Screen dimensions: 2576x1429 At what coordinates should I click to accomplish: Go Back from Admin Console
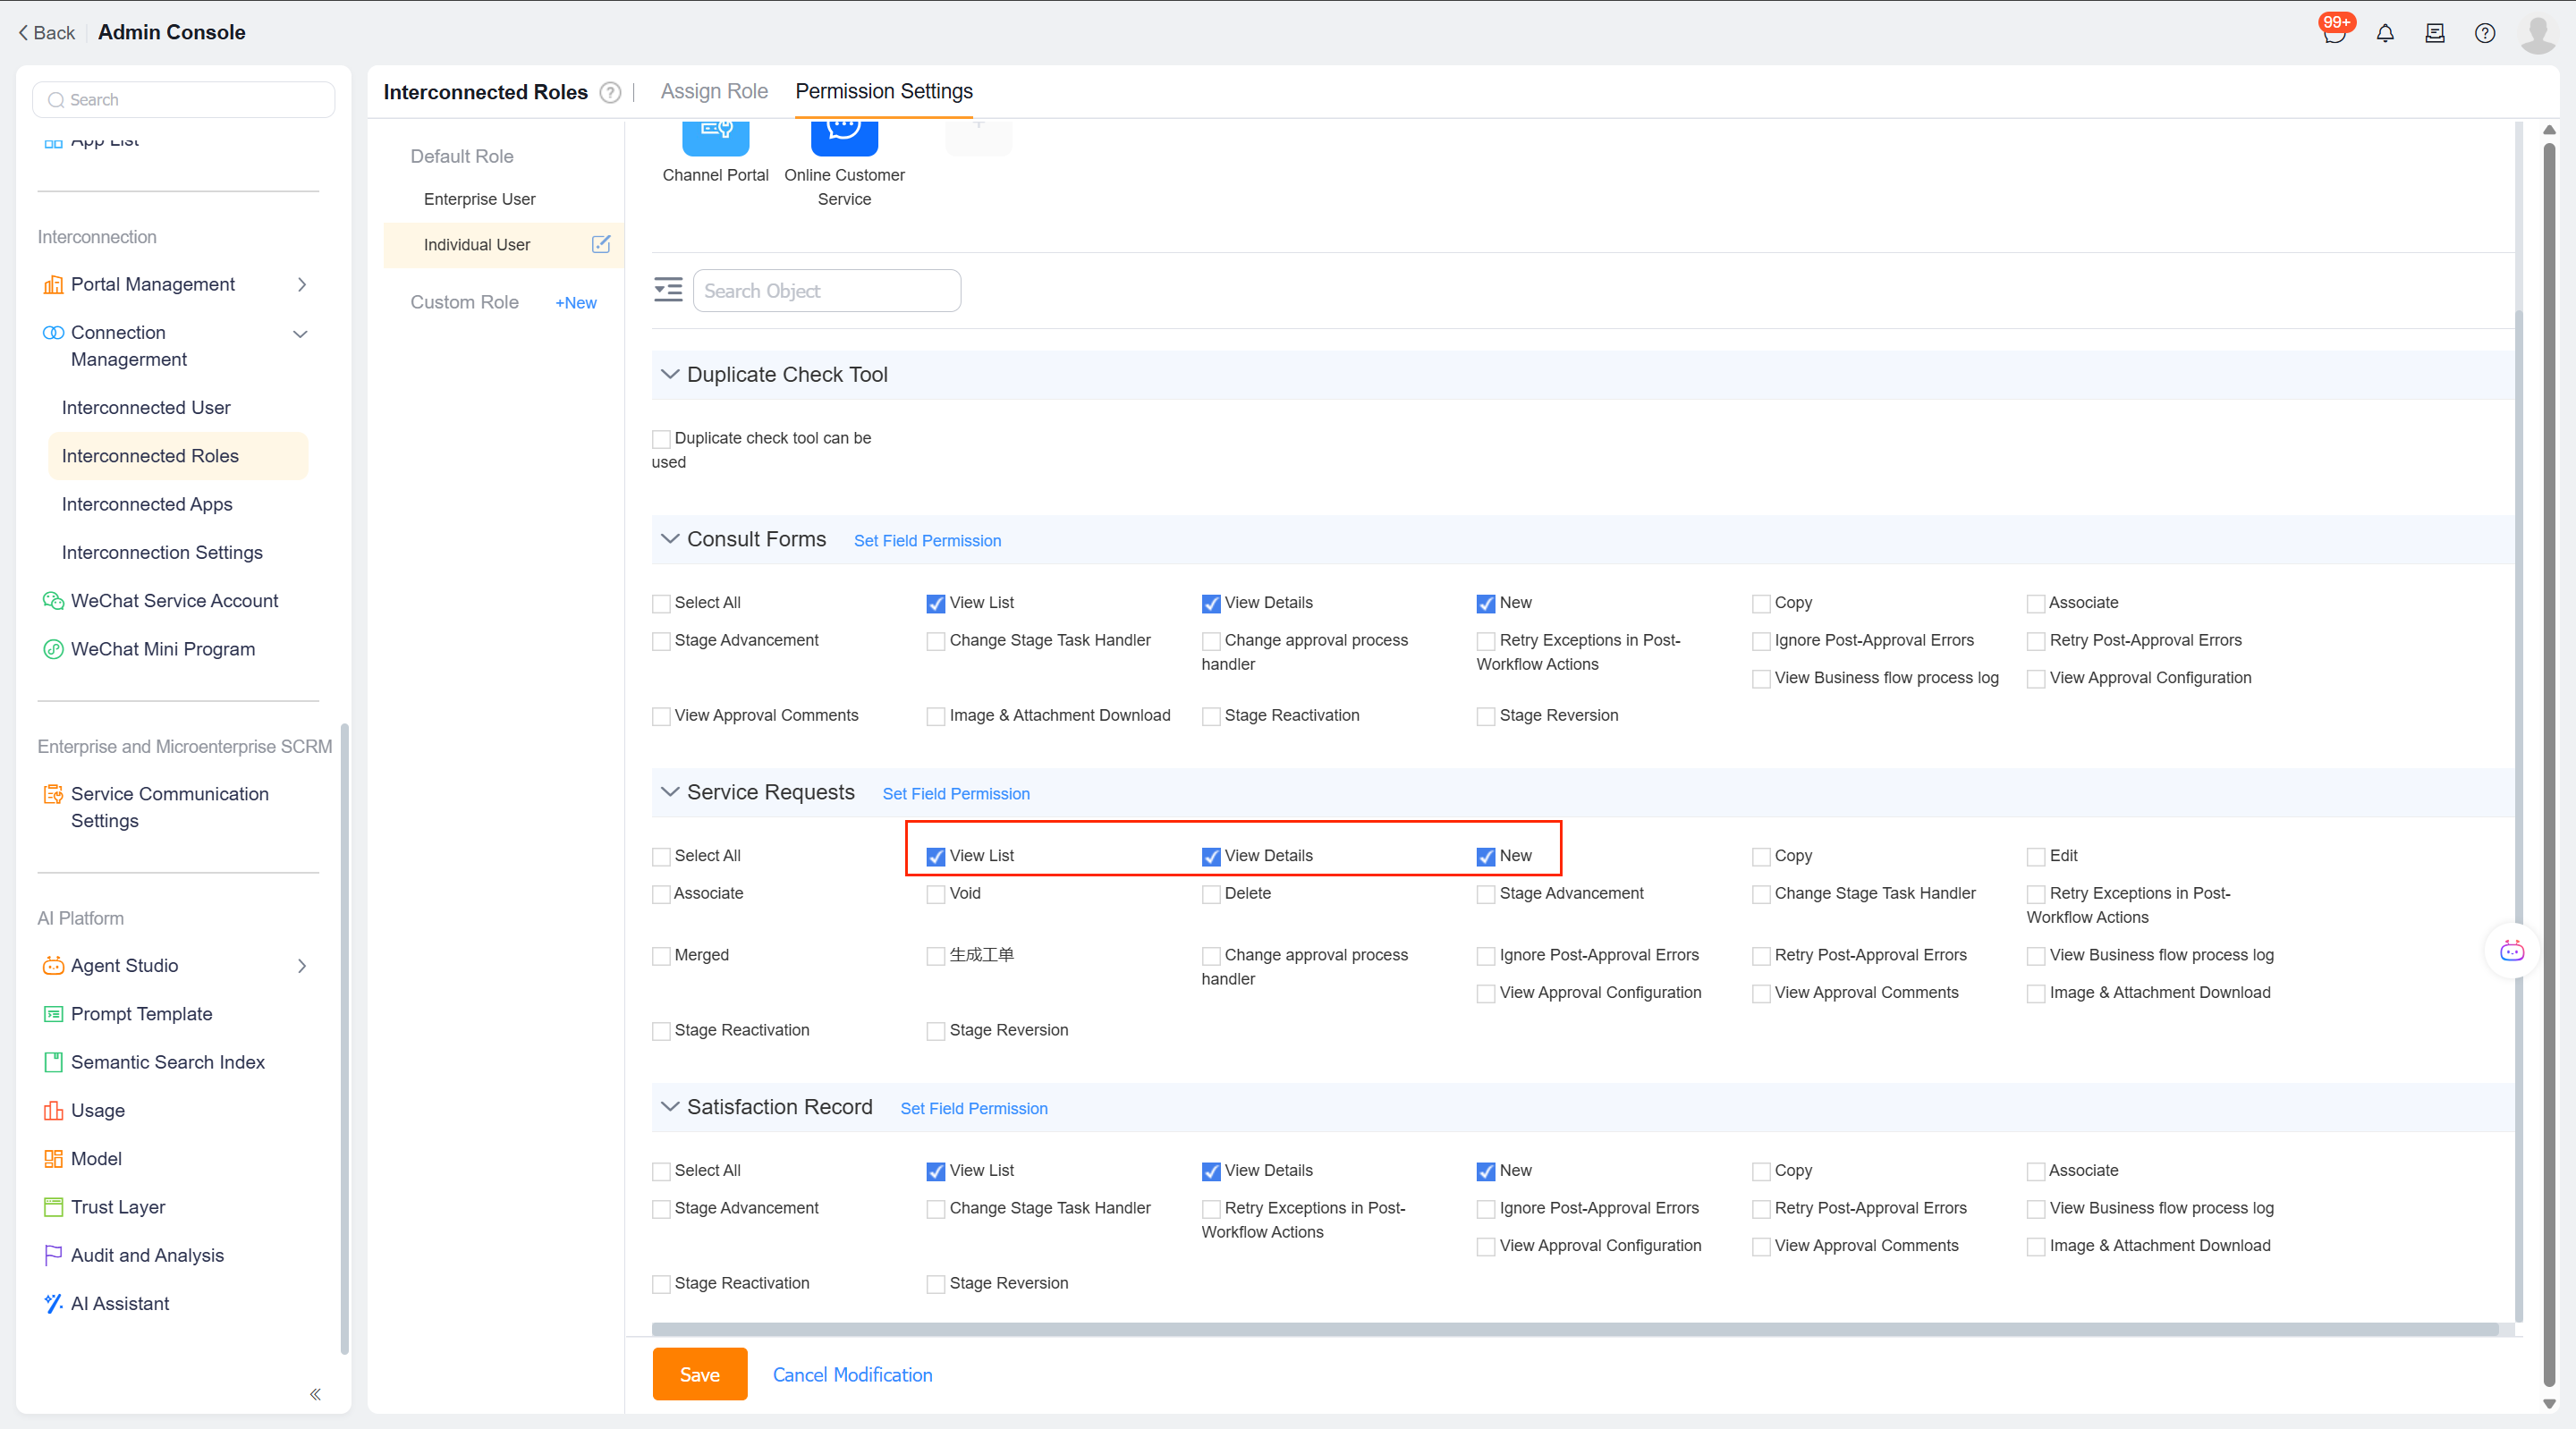pos(46,33)
